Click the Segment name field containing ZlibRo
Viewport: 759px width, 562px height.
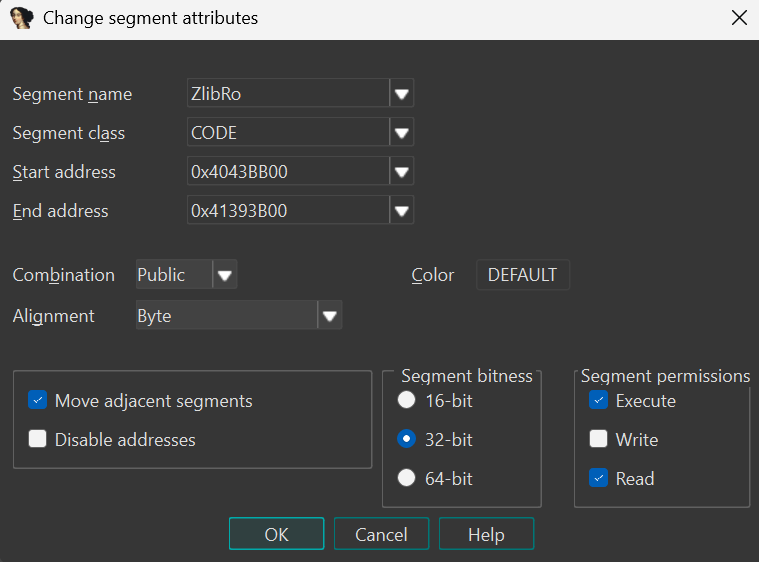288,93
